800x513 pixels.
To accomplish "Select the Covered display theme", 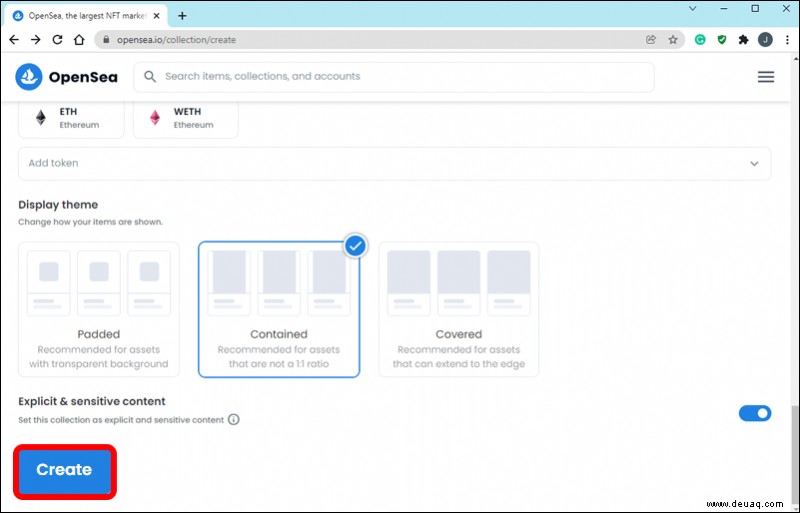I will coord(459,310).
